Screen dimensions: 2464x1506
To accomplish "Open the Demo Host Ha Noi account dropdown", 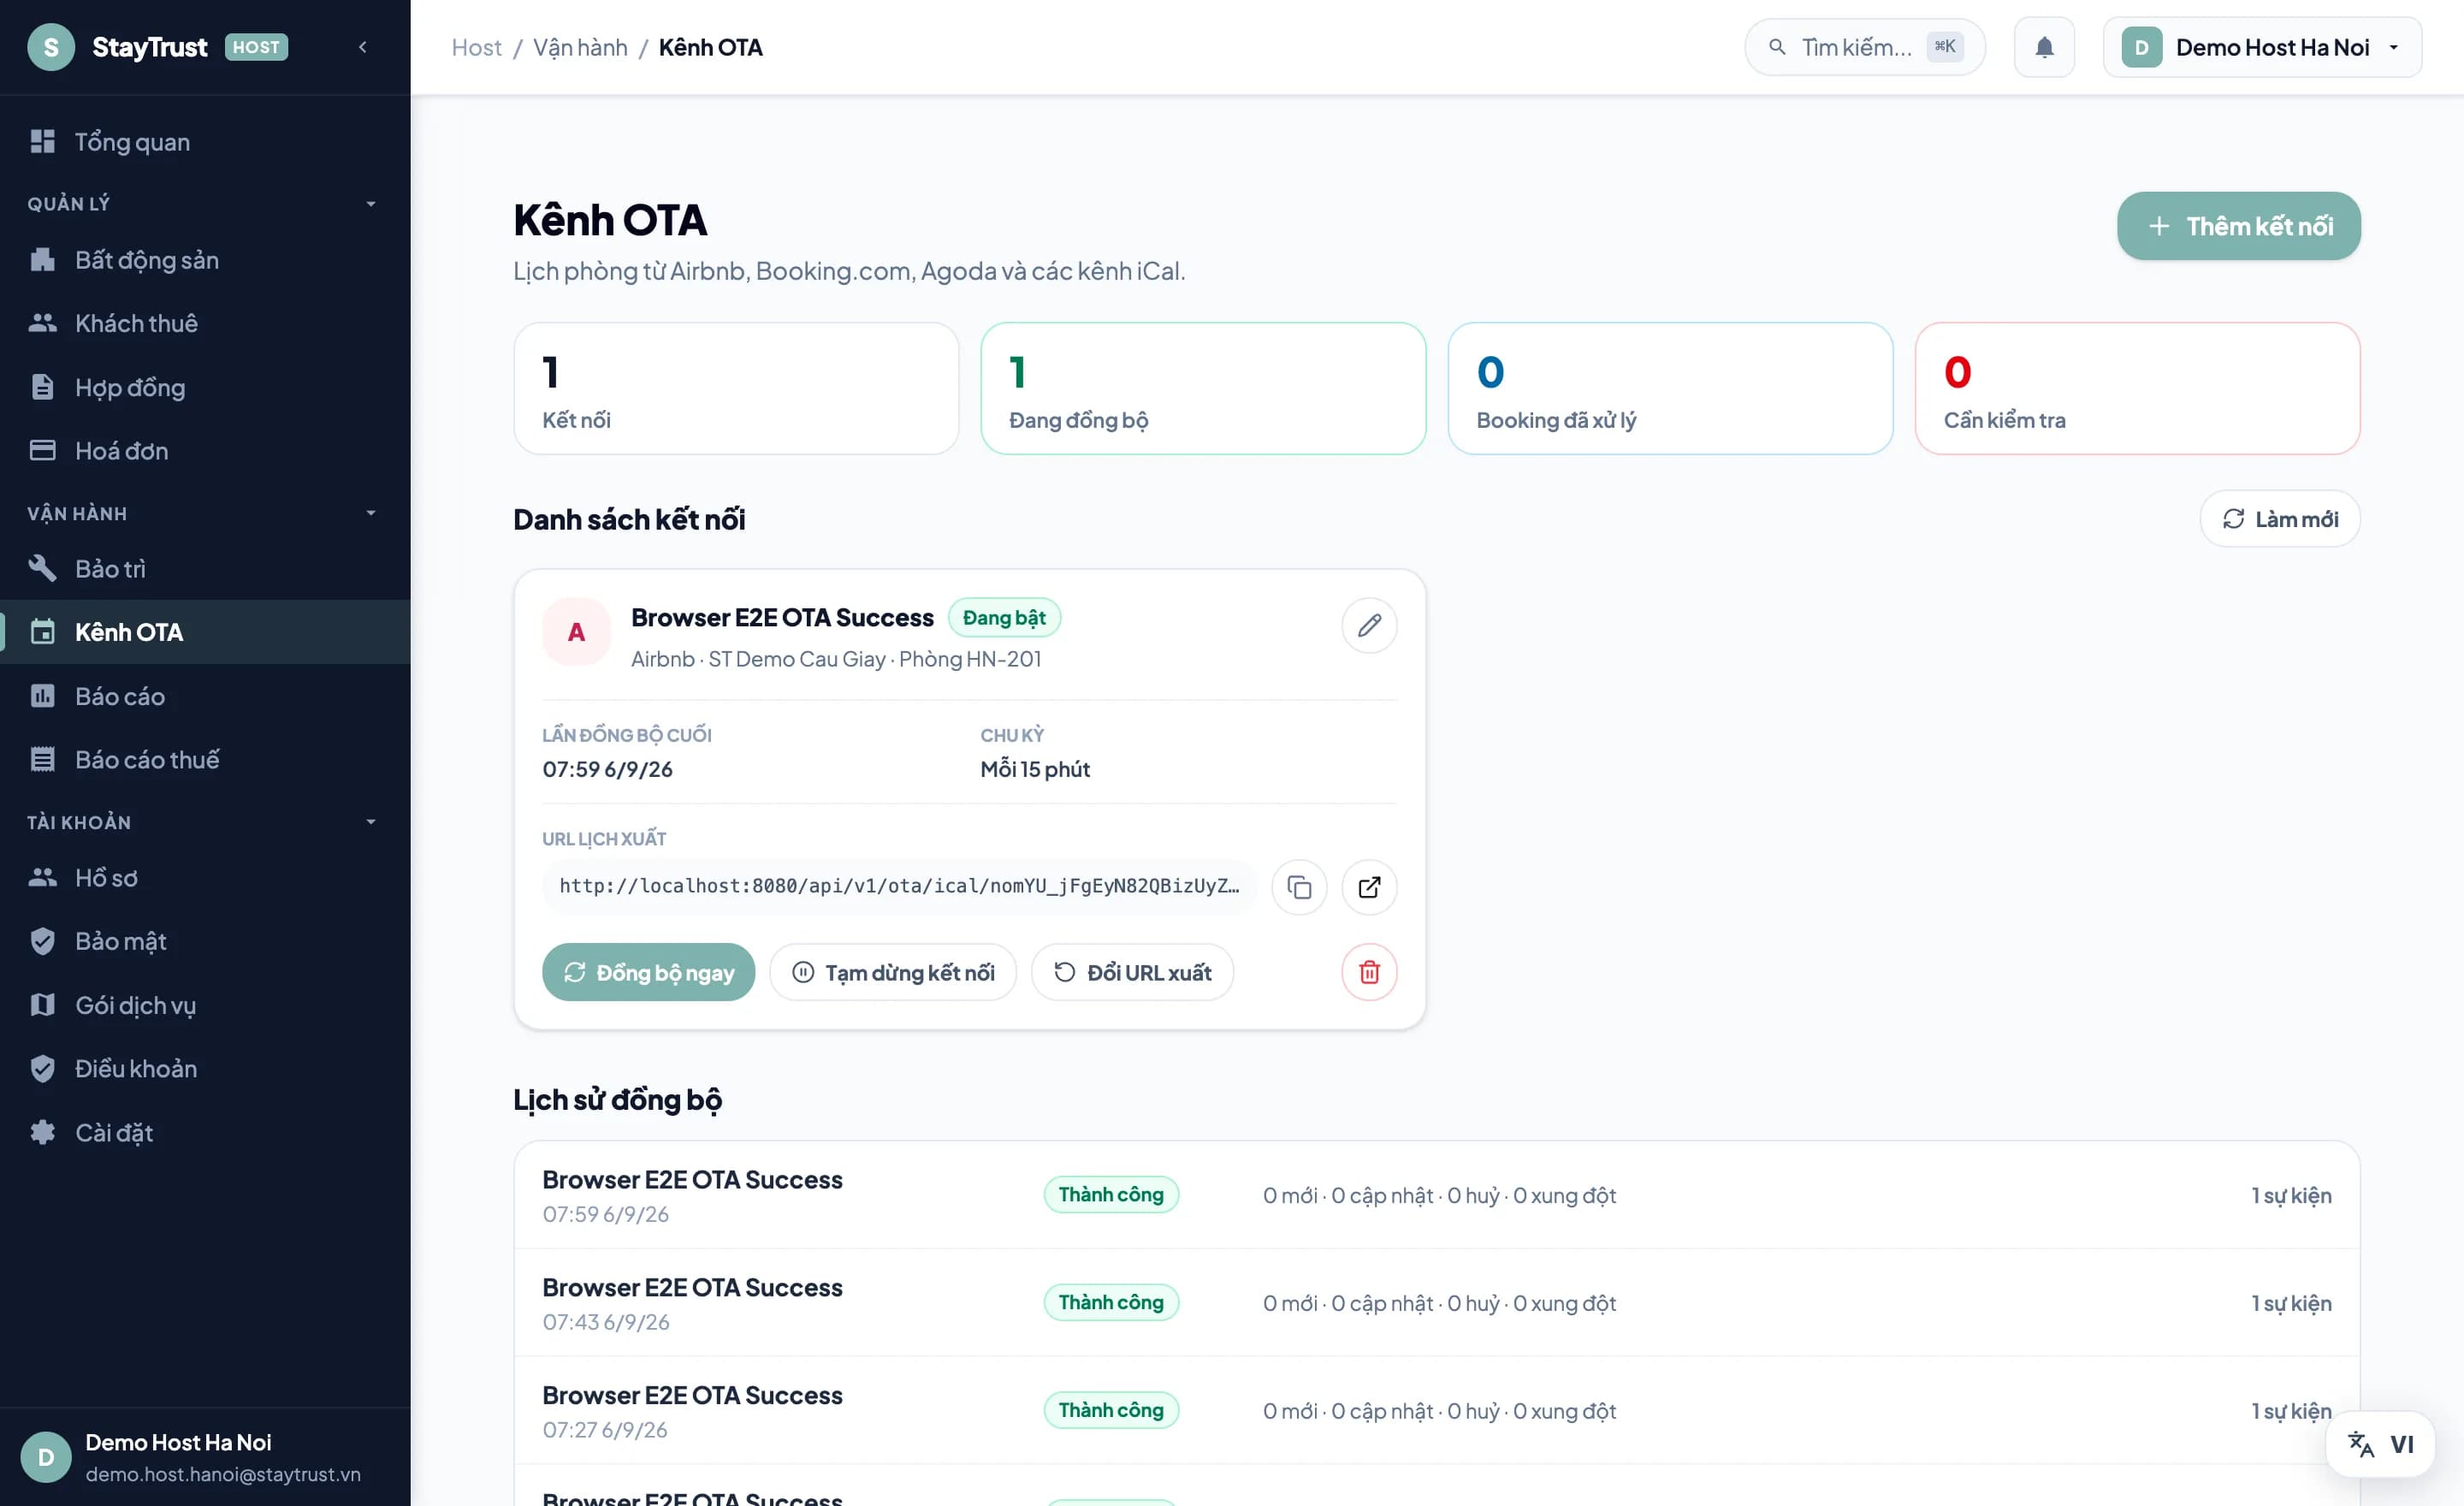I will point(2262,47).
